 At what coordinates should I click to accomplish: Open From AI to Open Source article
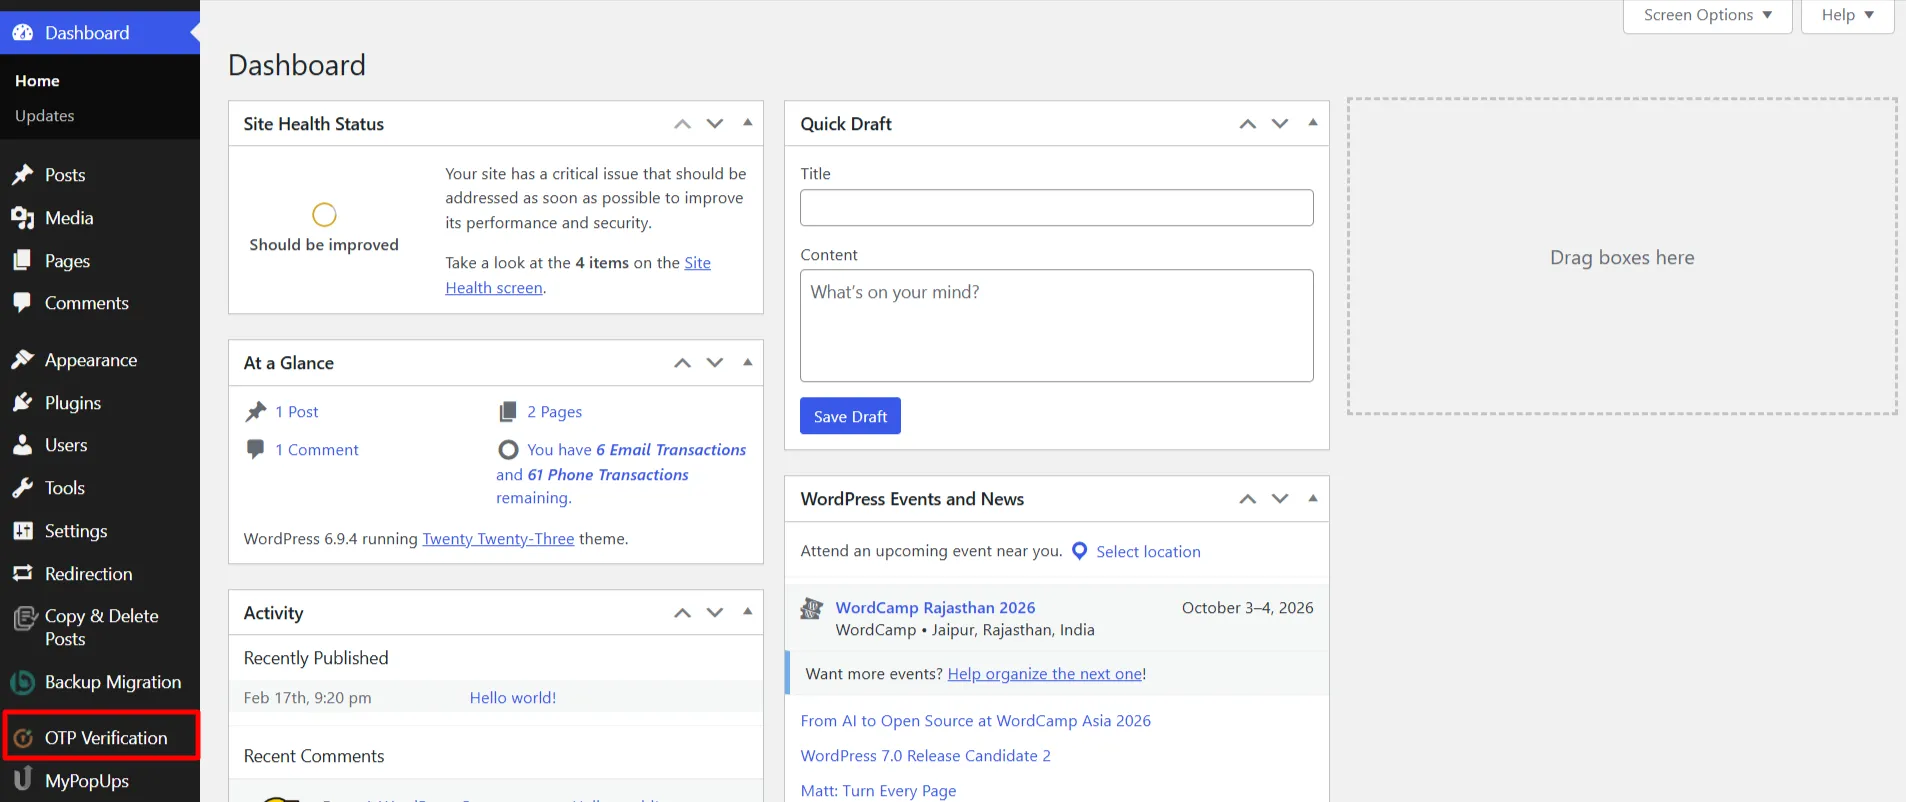click(x=975, y=721)
